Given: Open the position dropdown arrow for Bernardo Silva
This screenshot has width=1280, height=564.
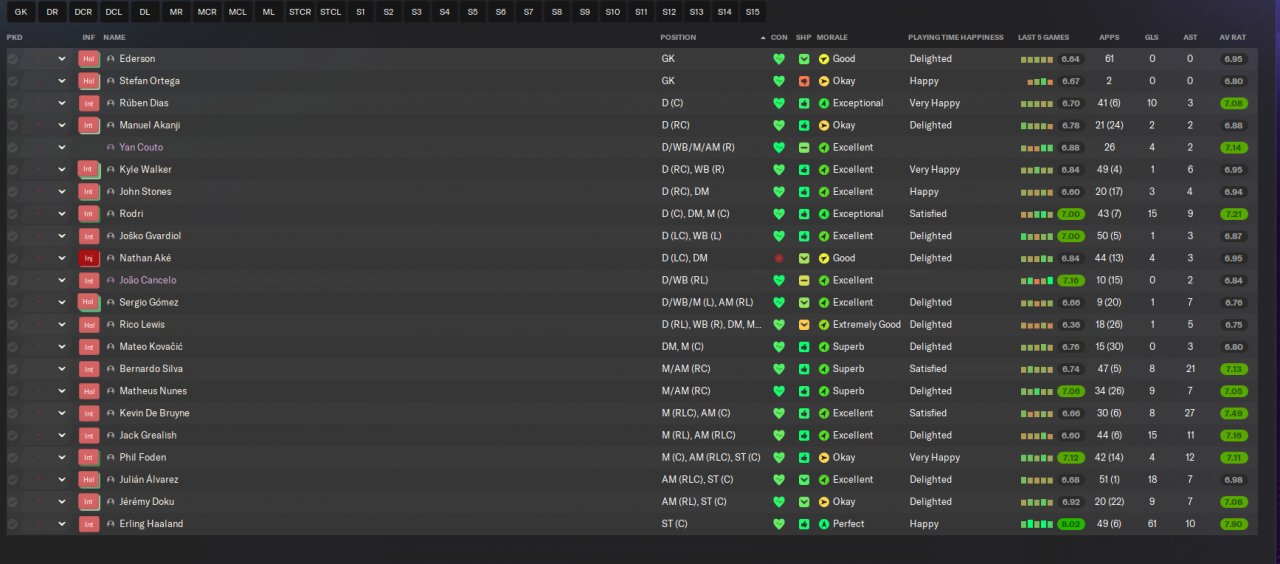Looking at the screenshot, I should [x=62, y=369].
